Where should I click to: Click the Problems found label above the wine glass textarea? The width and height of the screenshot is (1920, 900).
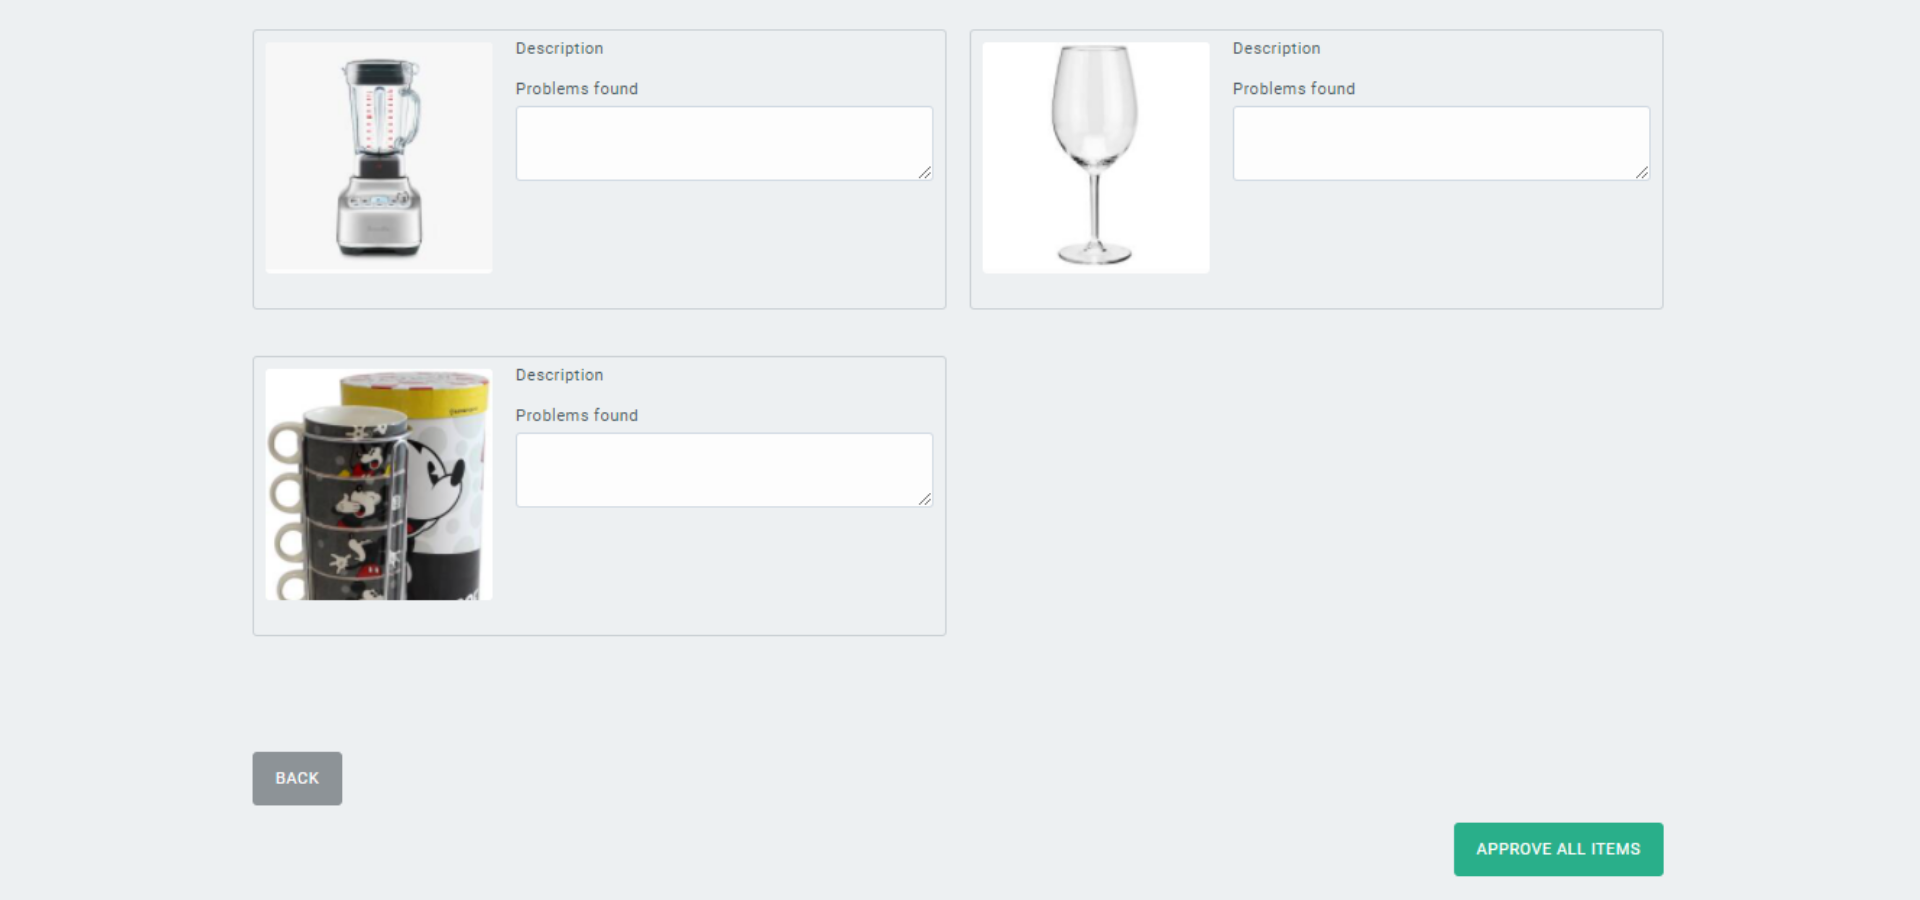(1294, 88)
